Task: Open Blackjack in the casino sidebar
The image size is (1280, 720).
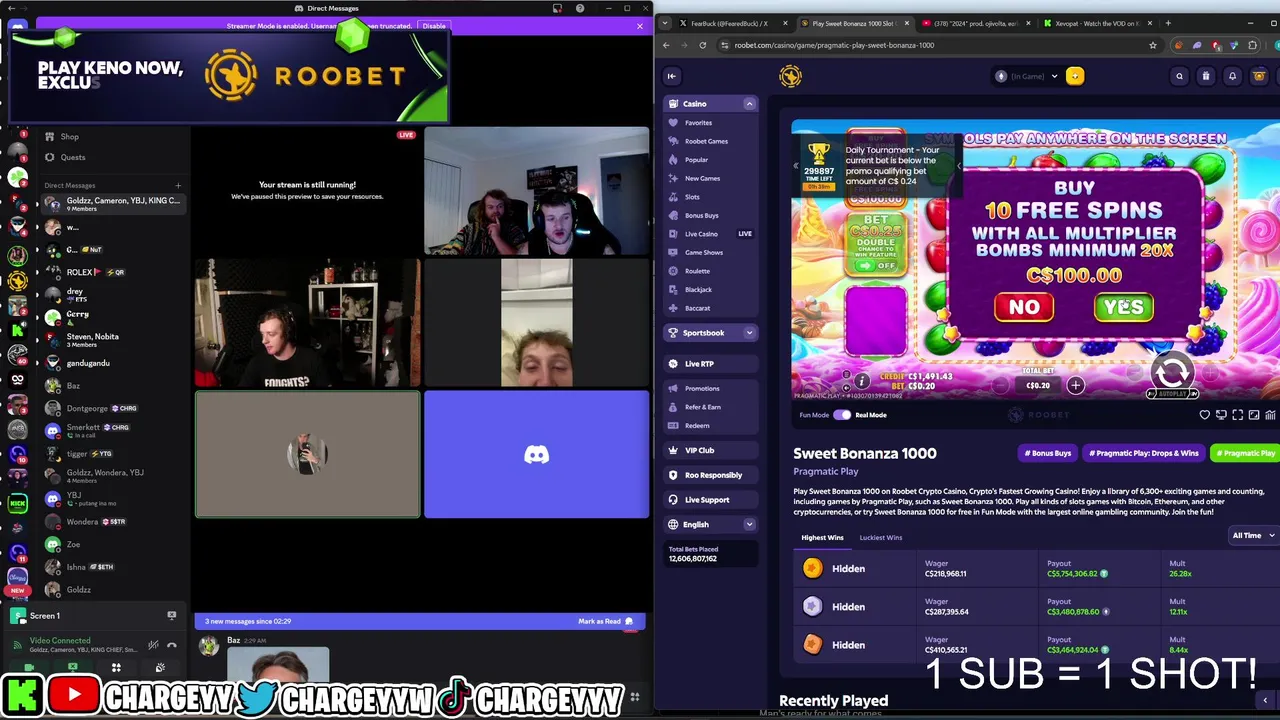Action: [x=698, y=290]
